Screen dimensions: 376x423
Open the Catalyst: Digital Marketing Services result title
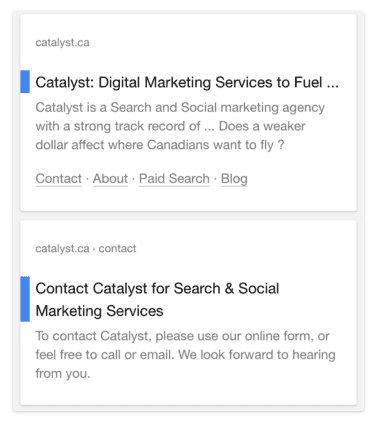tap(187, 82)
